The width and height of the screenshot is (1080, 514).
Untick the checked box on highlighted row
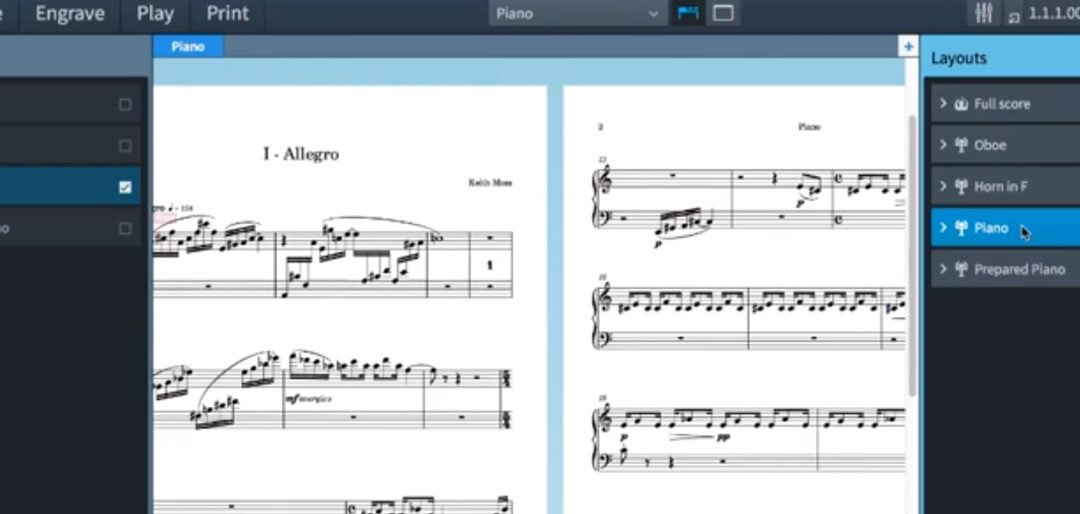pos(125,187)
